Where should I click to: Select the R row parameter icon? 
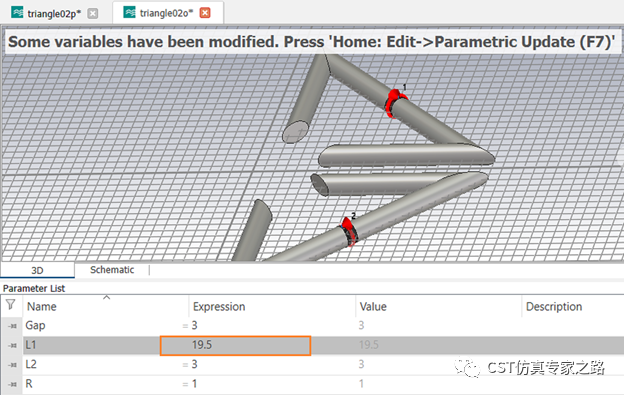[12, 384]
